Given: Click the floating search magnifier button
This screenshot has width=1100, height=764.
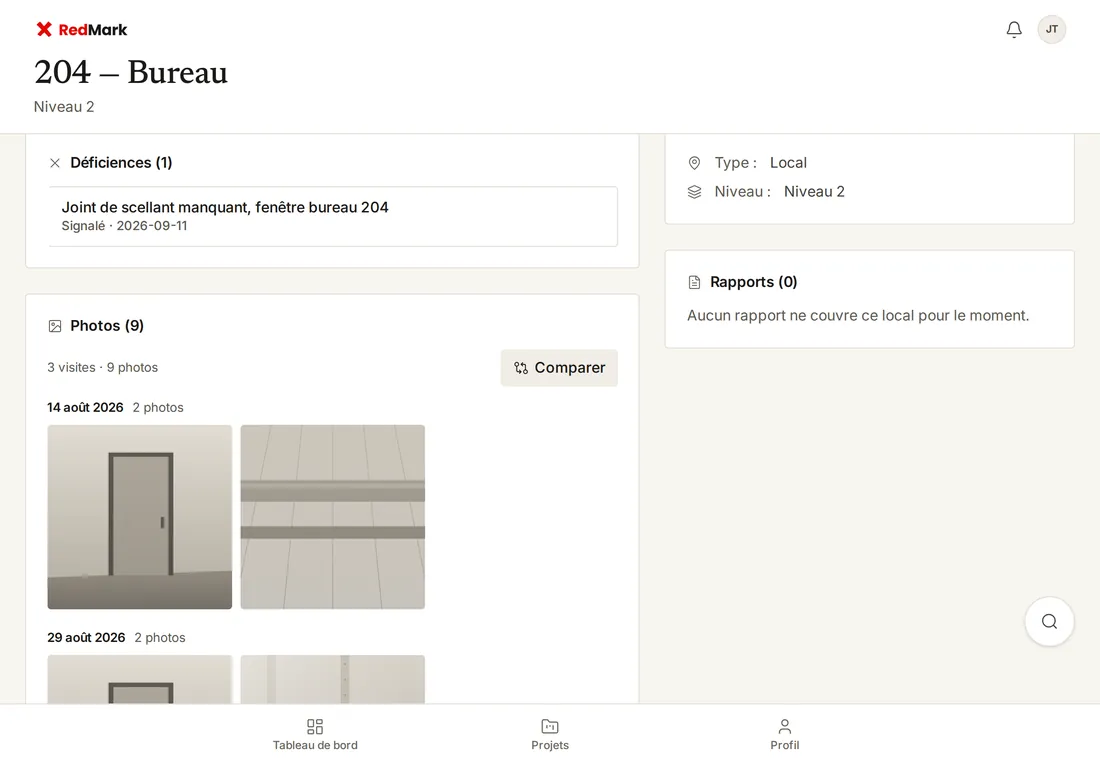Looking at the screenshot, I should point(1049,622).
